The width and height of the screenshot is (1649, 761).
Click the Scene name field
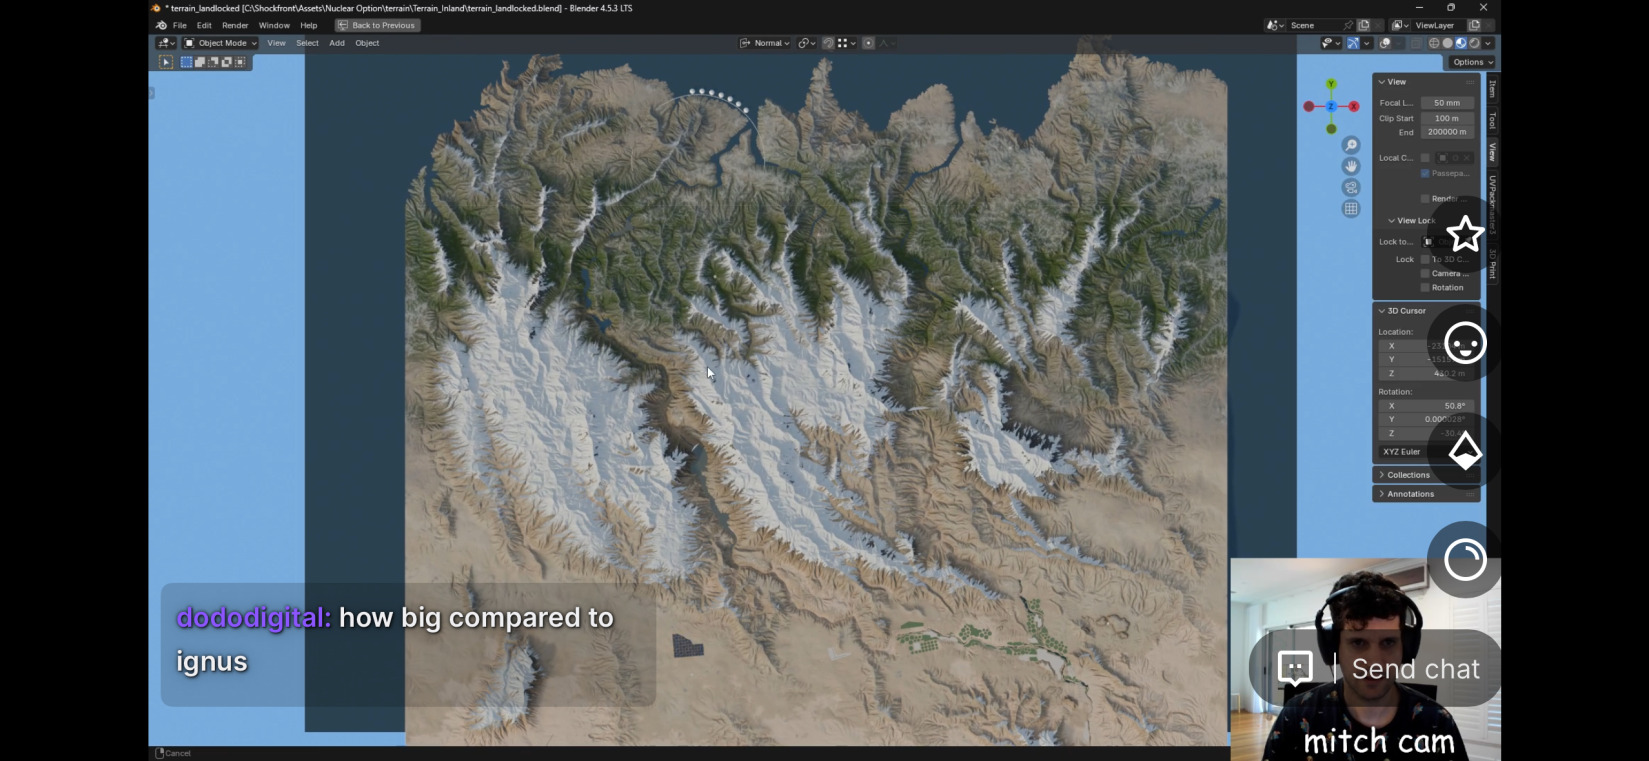1314,25
